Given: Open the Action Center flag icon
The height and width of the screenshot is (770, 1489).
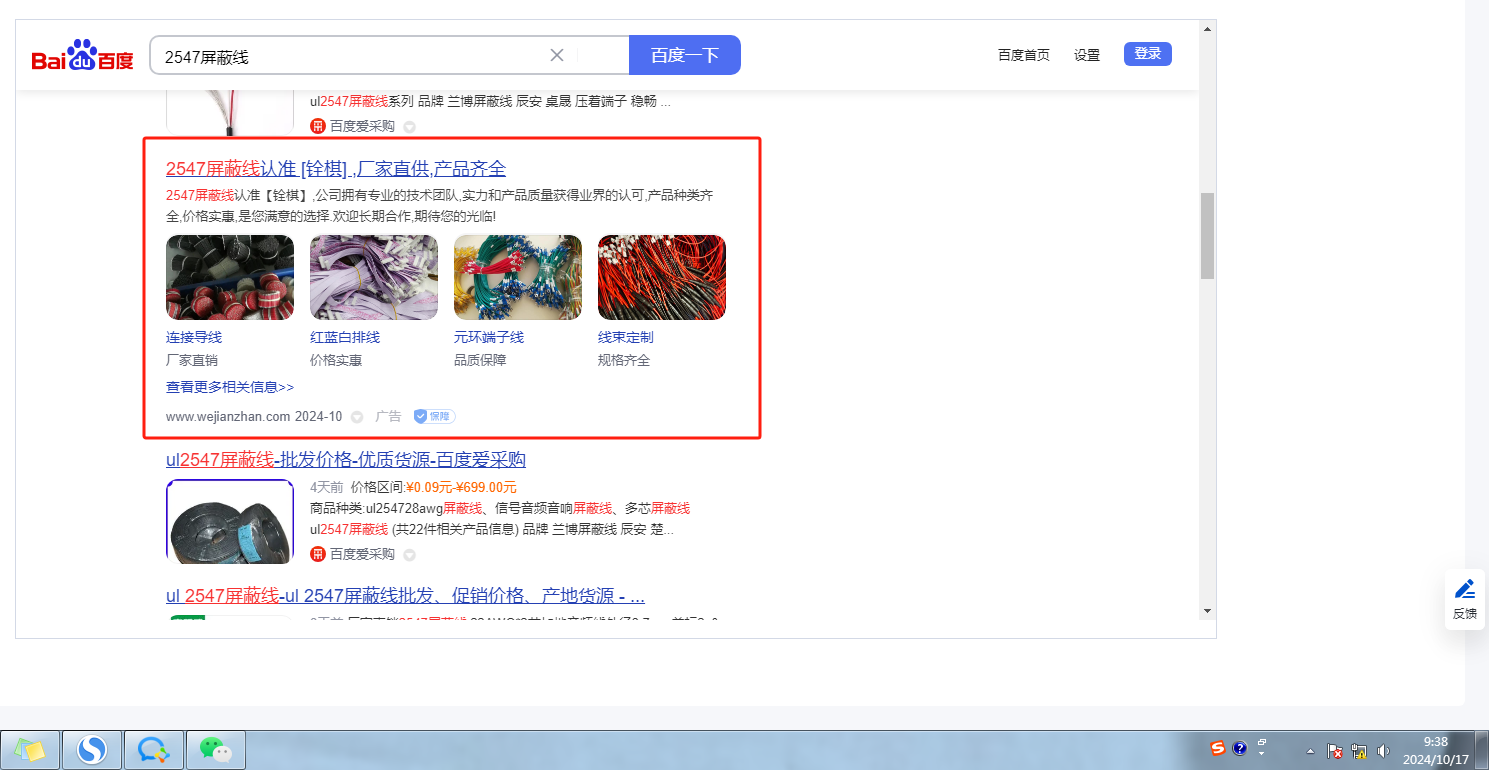Looking at the screenshot, I should (1335, 751).
